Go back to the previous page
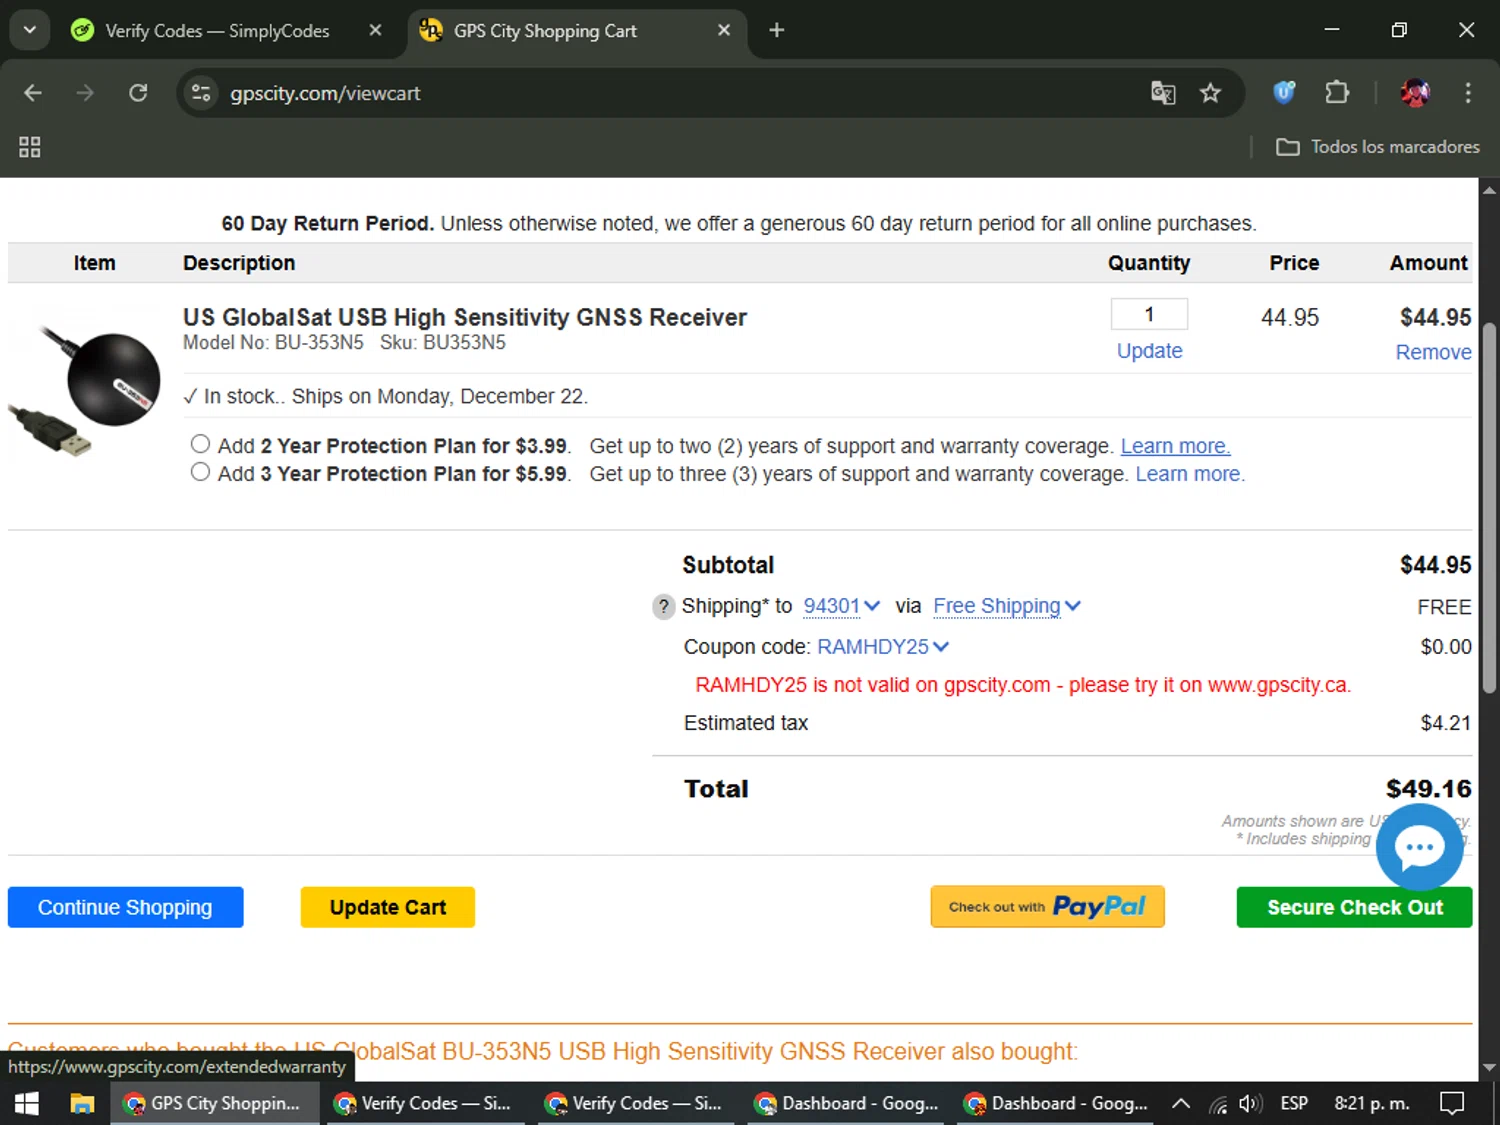 pos(33,93)
